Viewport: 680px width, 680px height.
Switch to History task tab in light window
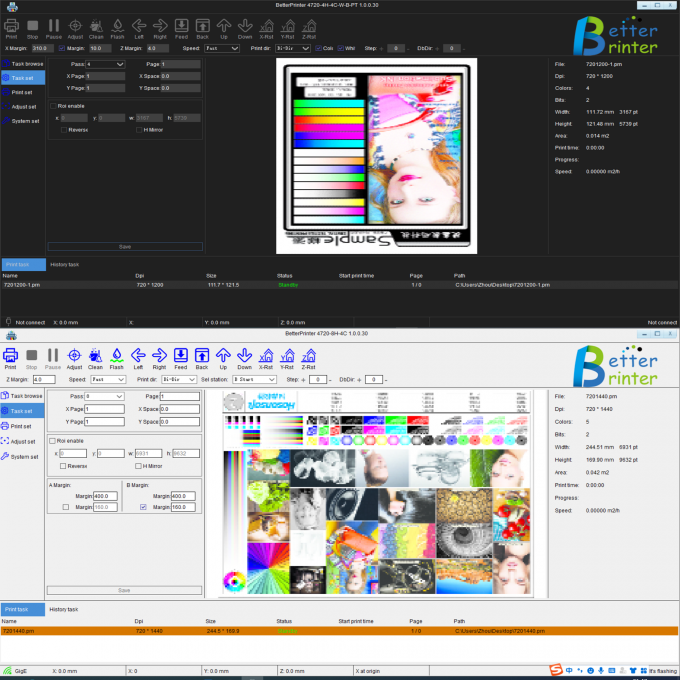65,609
